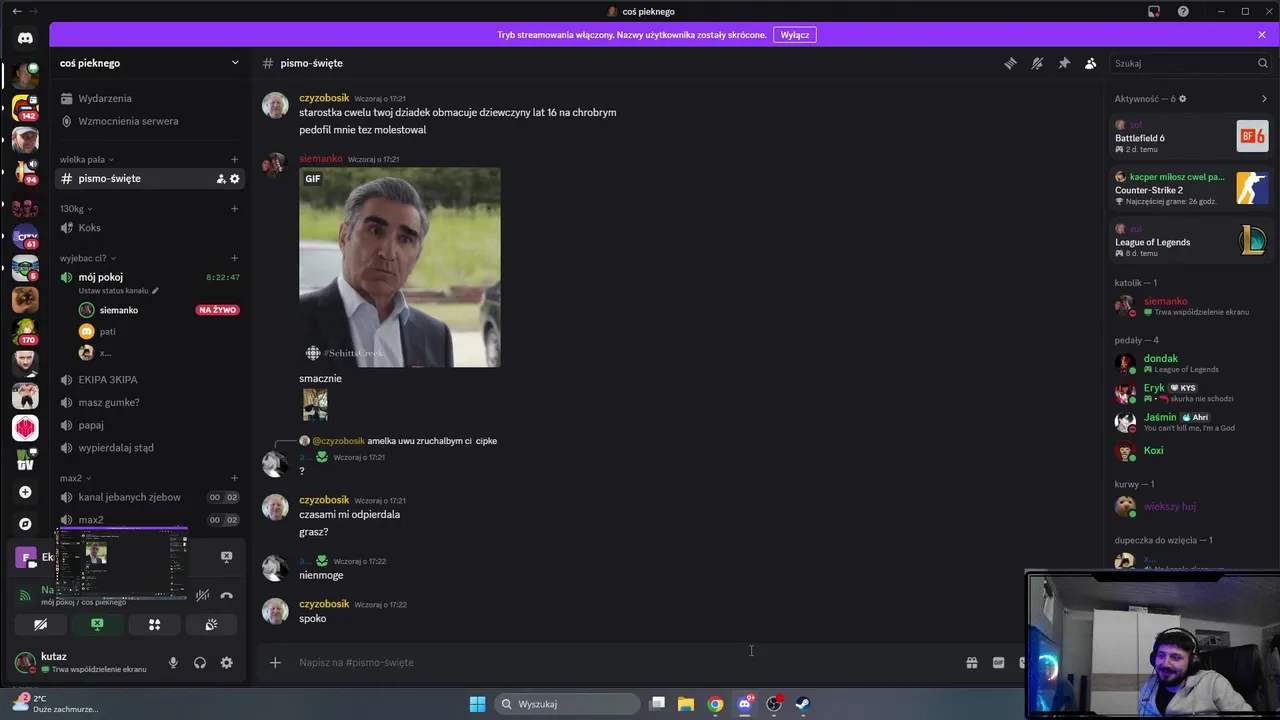Open the Koks channel
The height and width of the screenshot is (720, 1280).
150,228
